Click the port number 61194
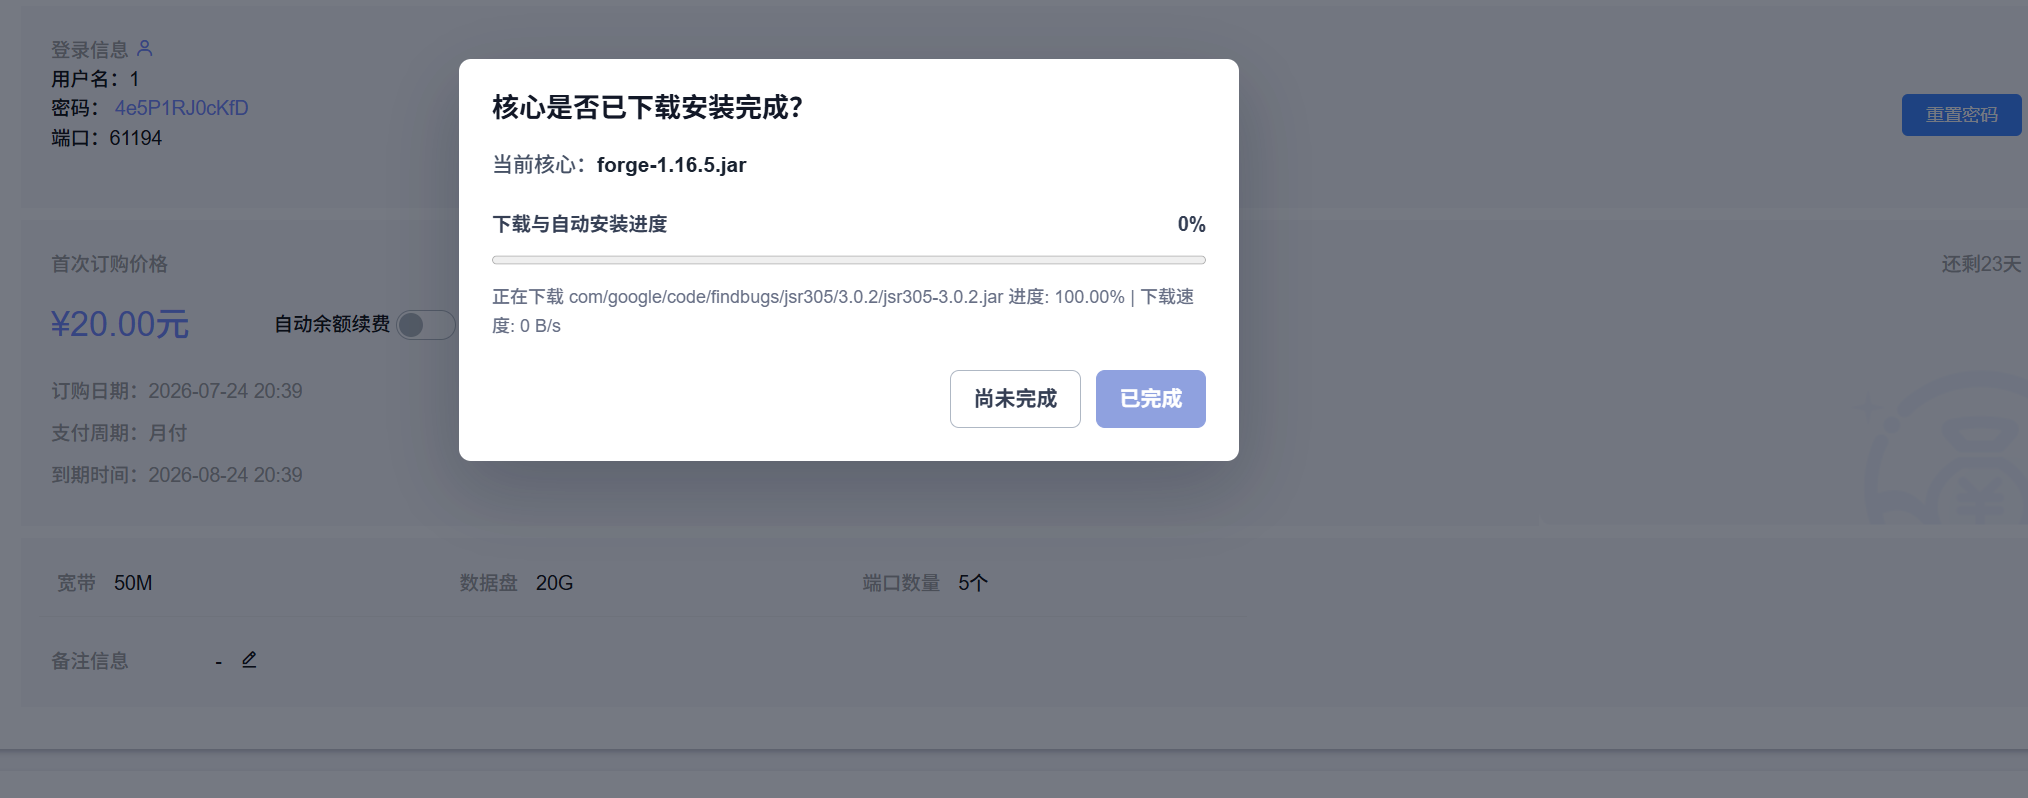The width and height of the screenshot is (2028, 798). (x=135, y=138)
